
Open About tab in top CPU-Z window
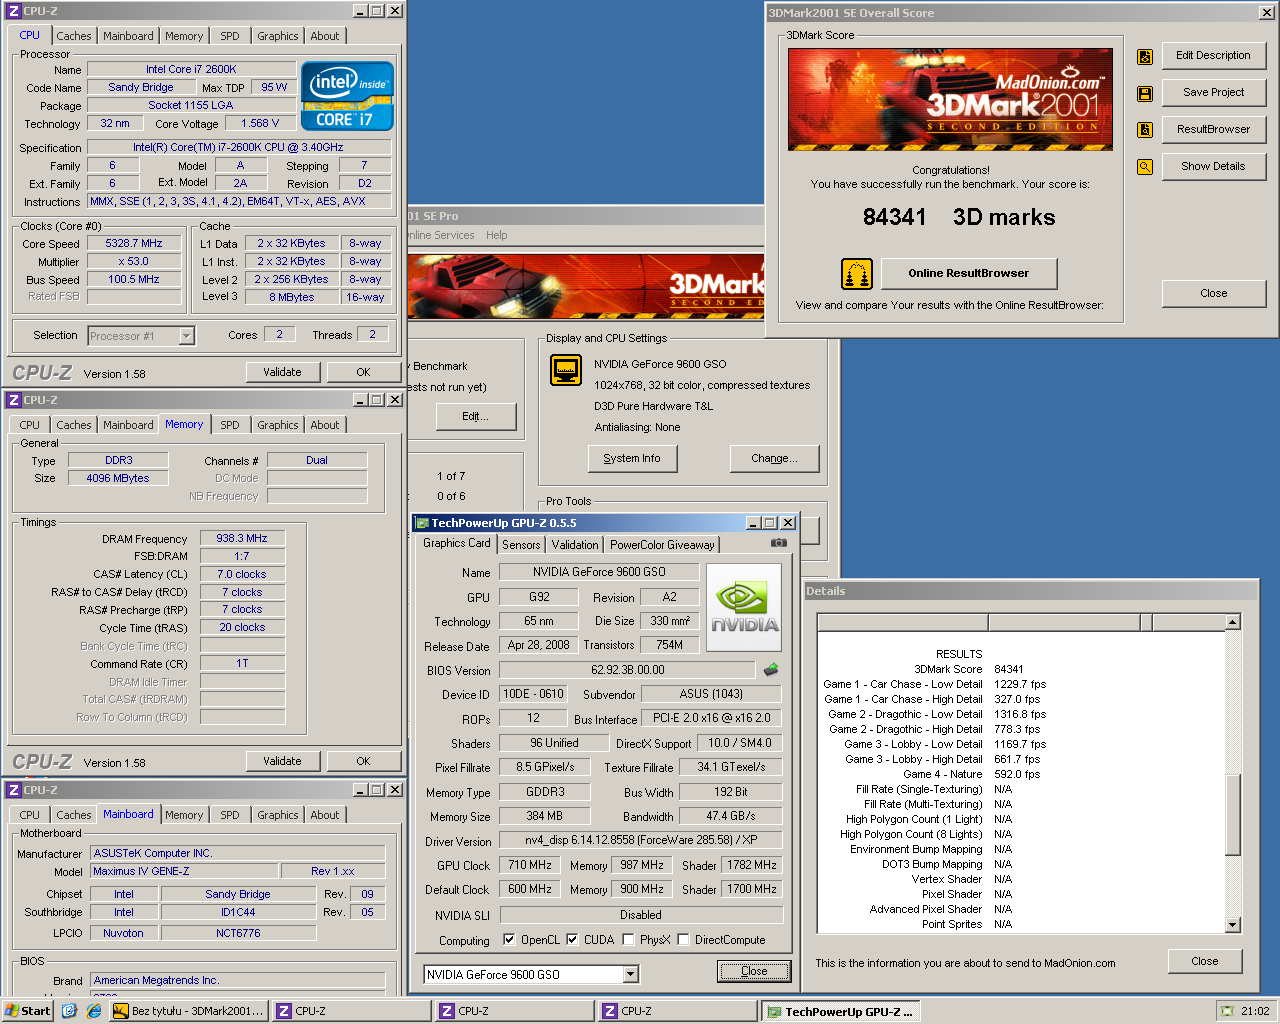pyautogui.click(x=325, y=36)
